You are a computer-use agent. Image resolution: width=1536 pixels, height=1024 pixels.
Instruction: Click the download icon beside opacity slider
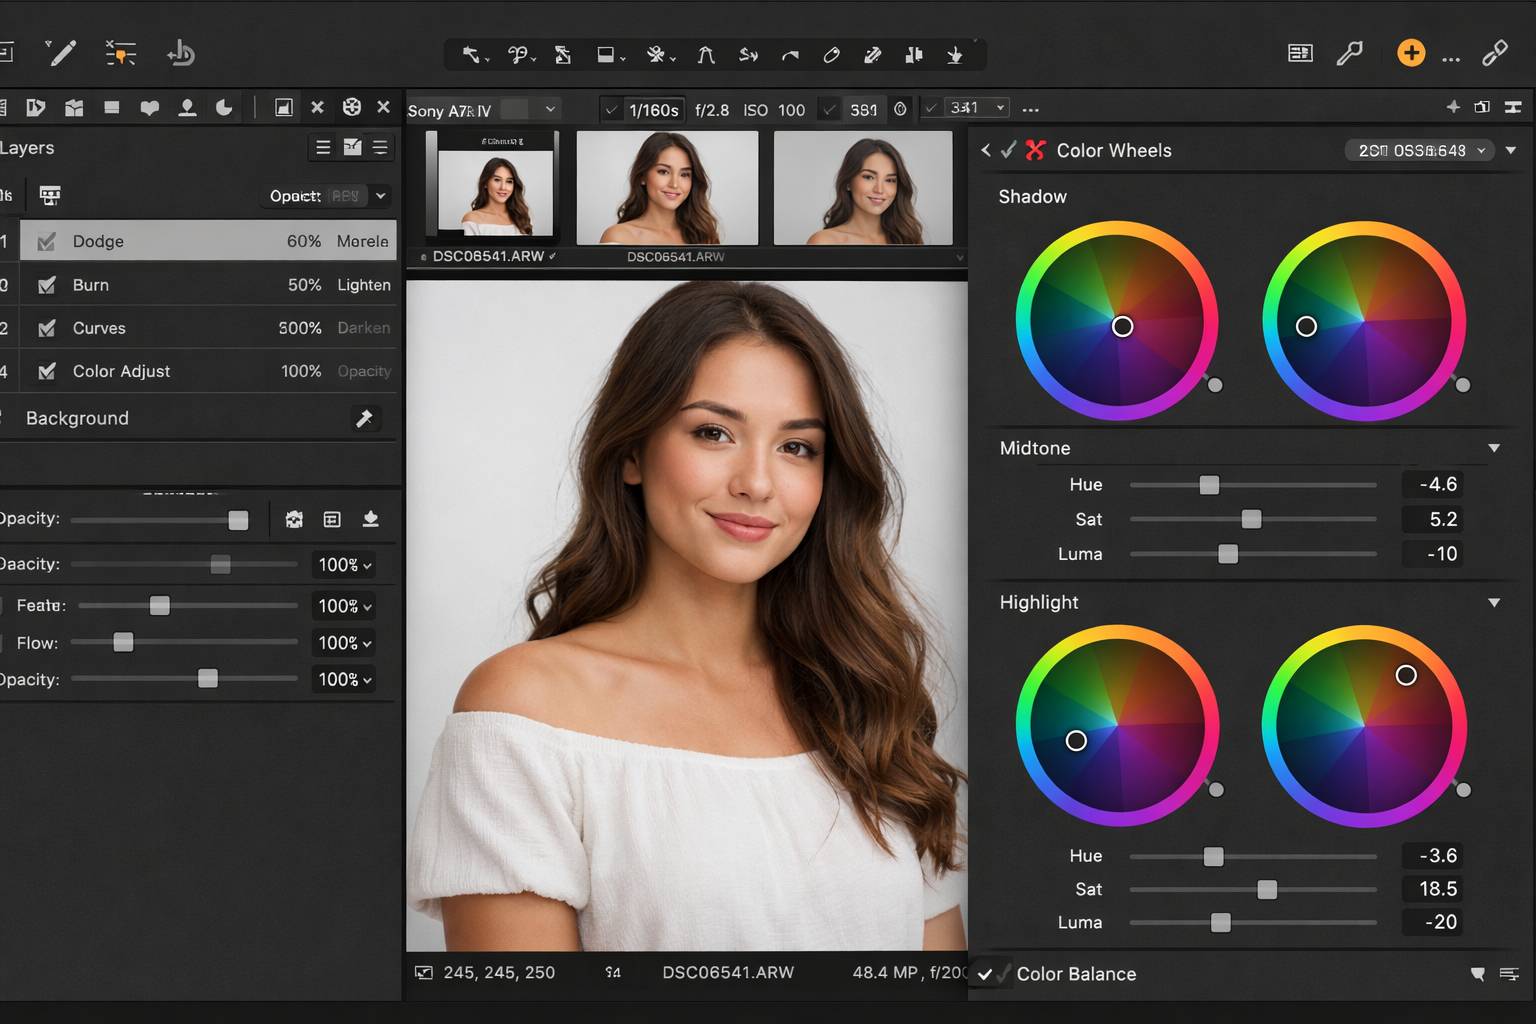click(370, 519)
